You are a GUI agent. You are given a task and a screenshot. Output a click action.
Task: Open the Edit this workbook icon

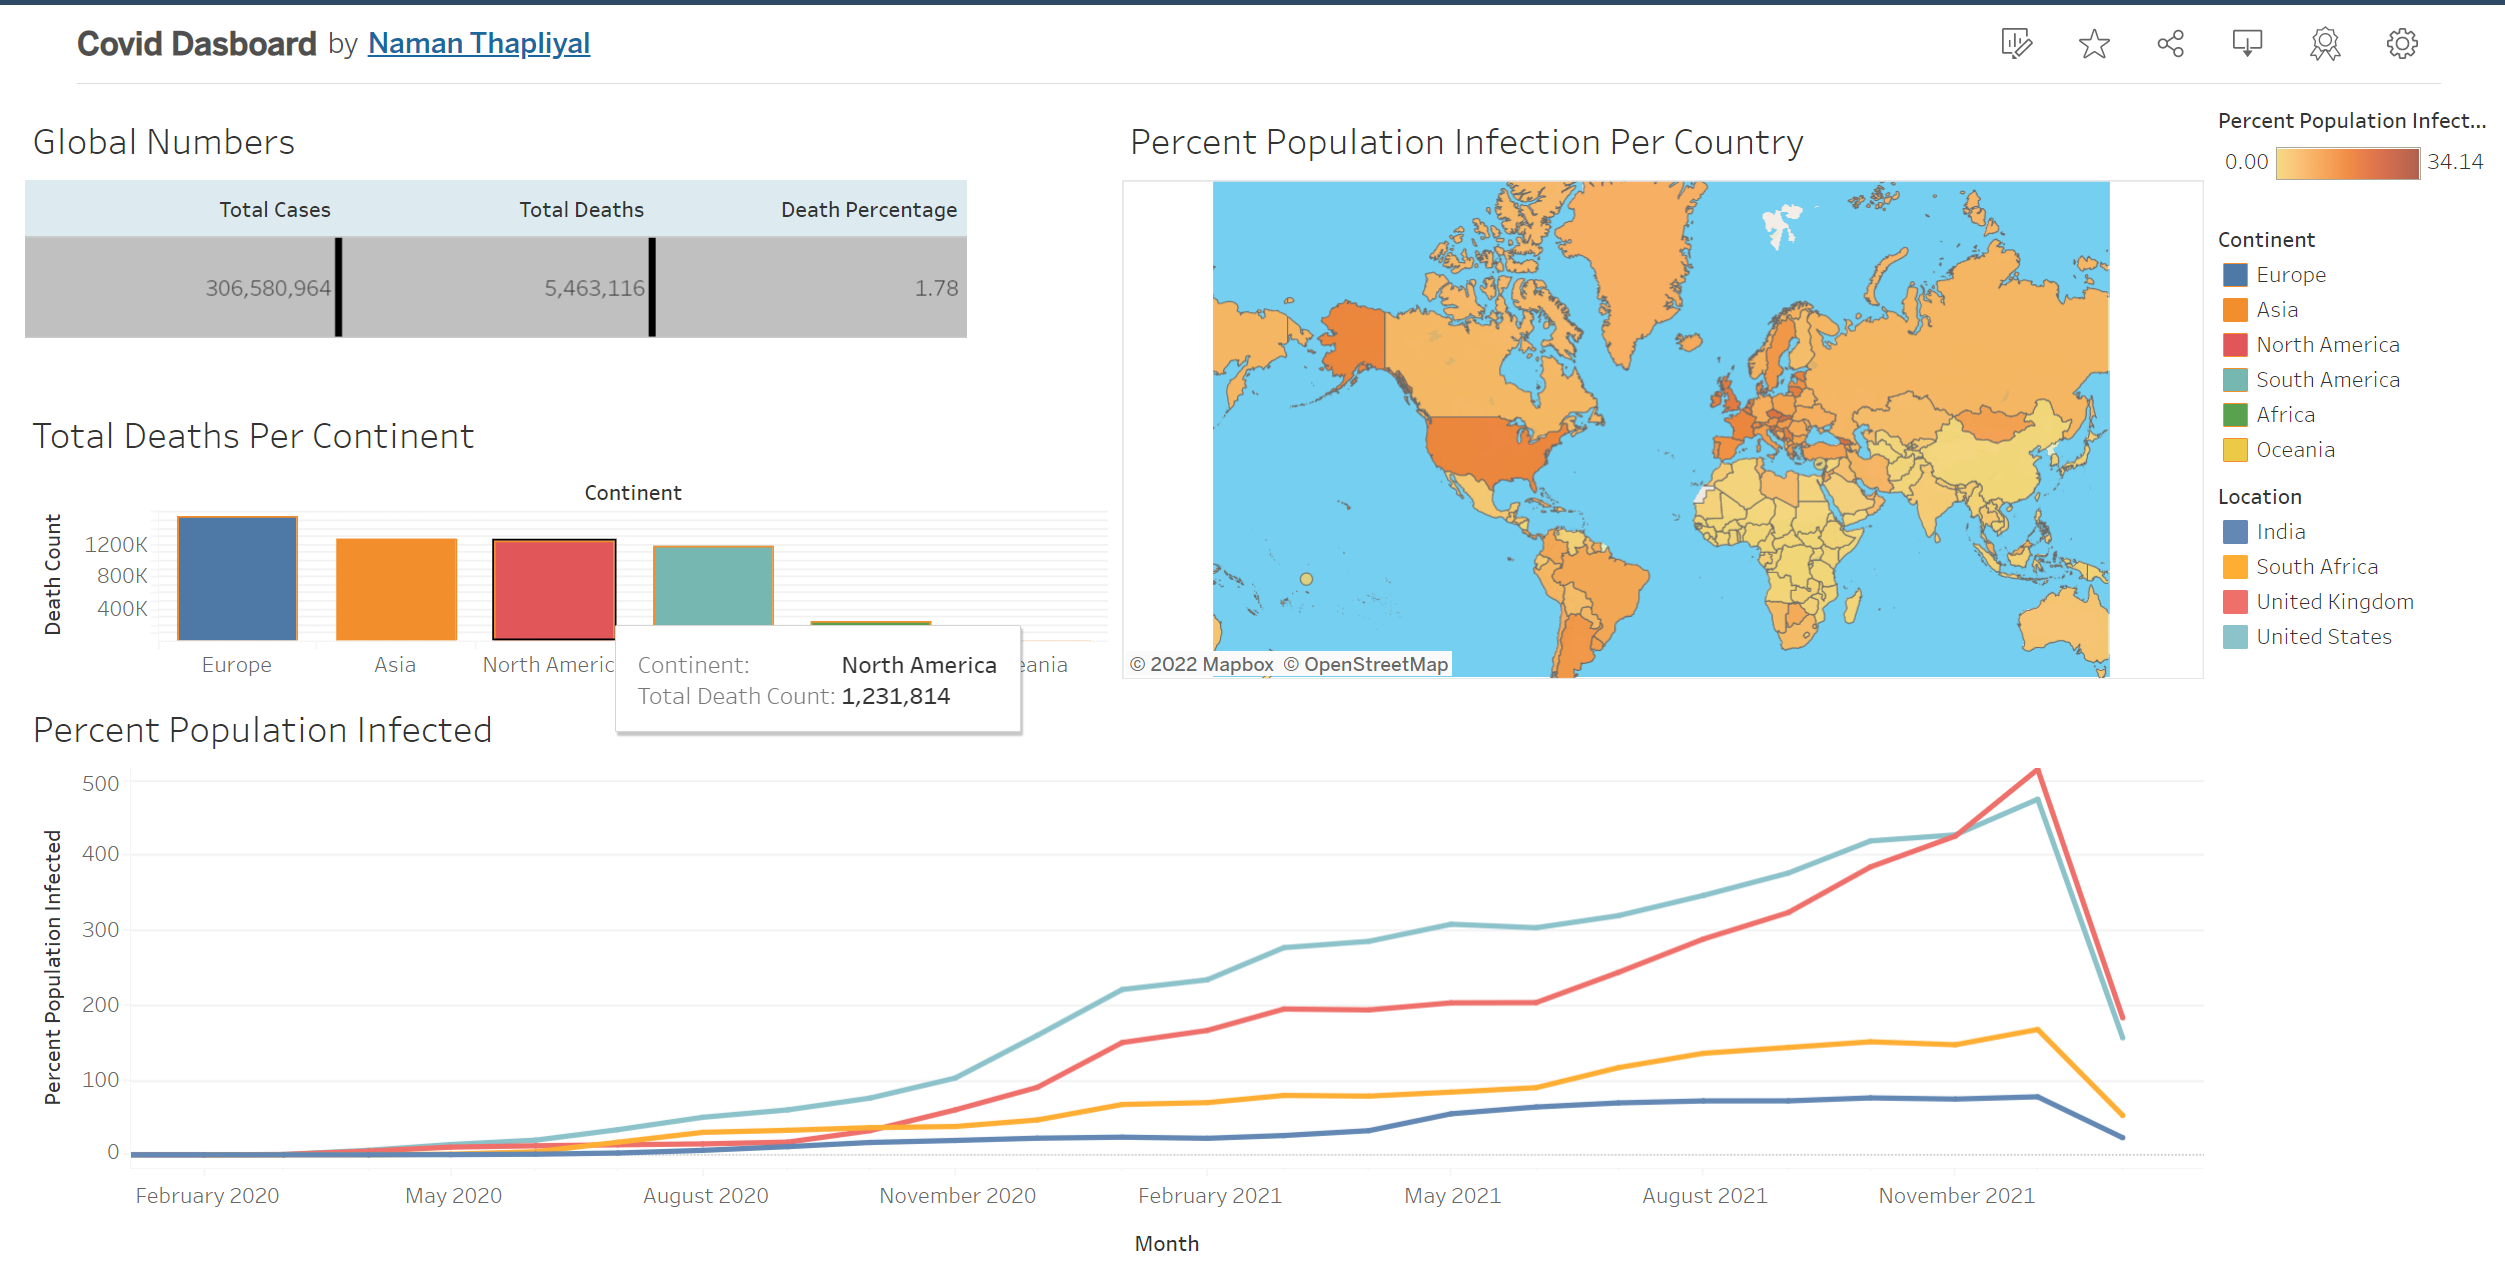coord(2016,43)
